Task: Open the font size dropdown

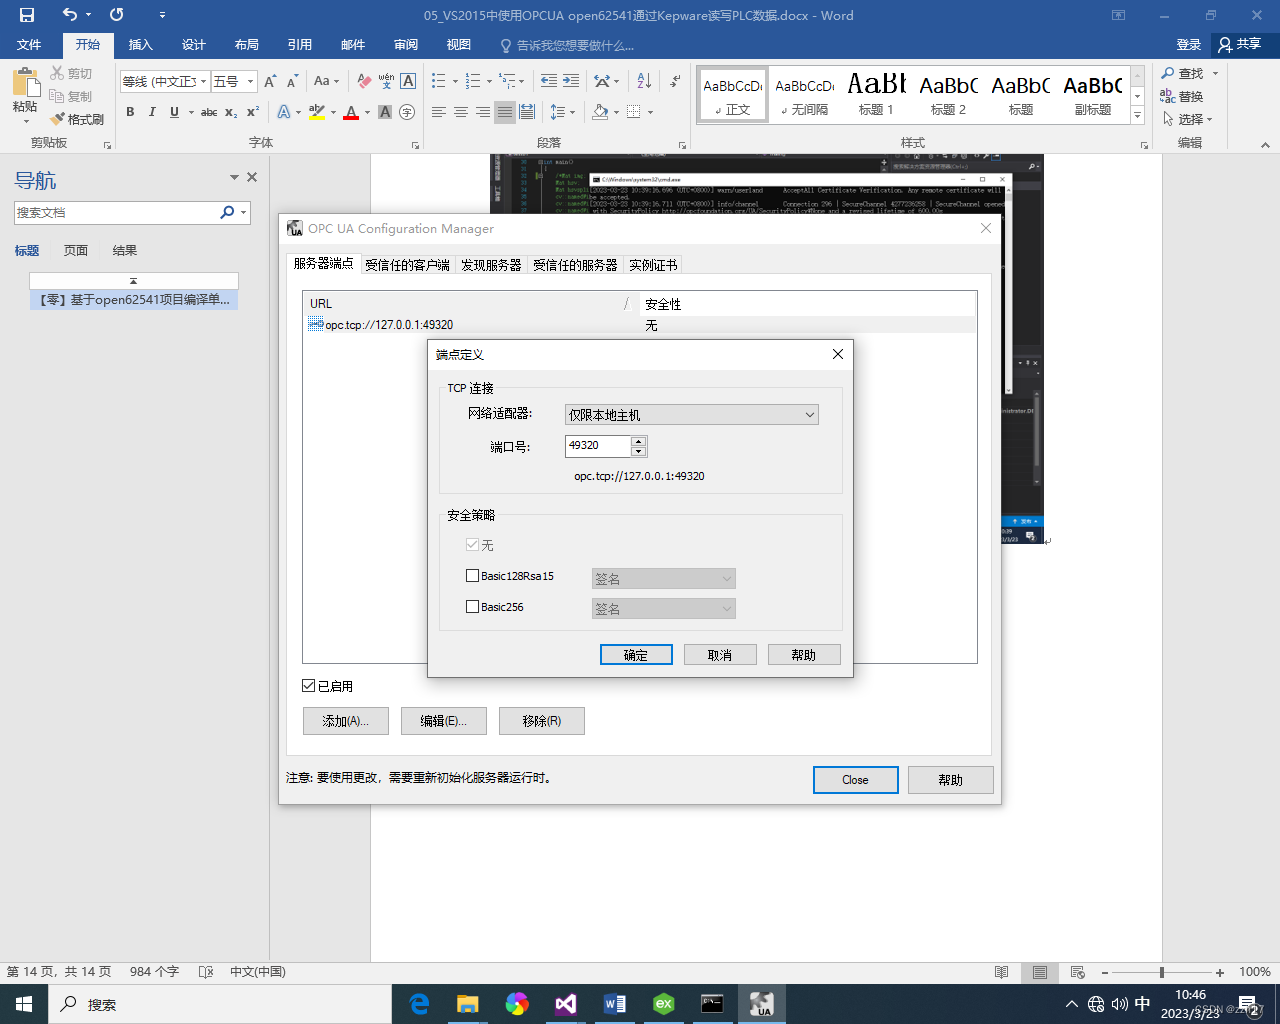Action: coord(250,81)
